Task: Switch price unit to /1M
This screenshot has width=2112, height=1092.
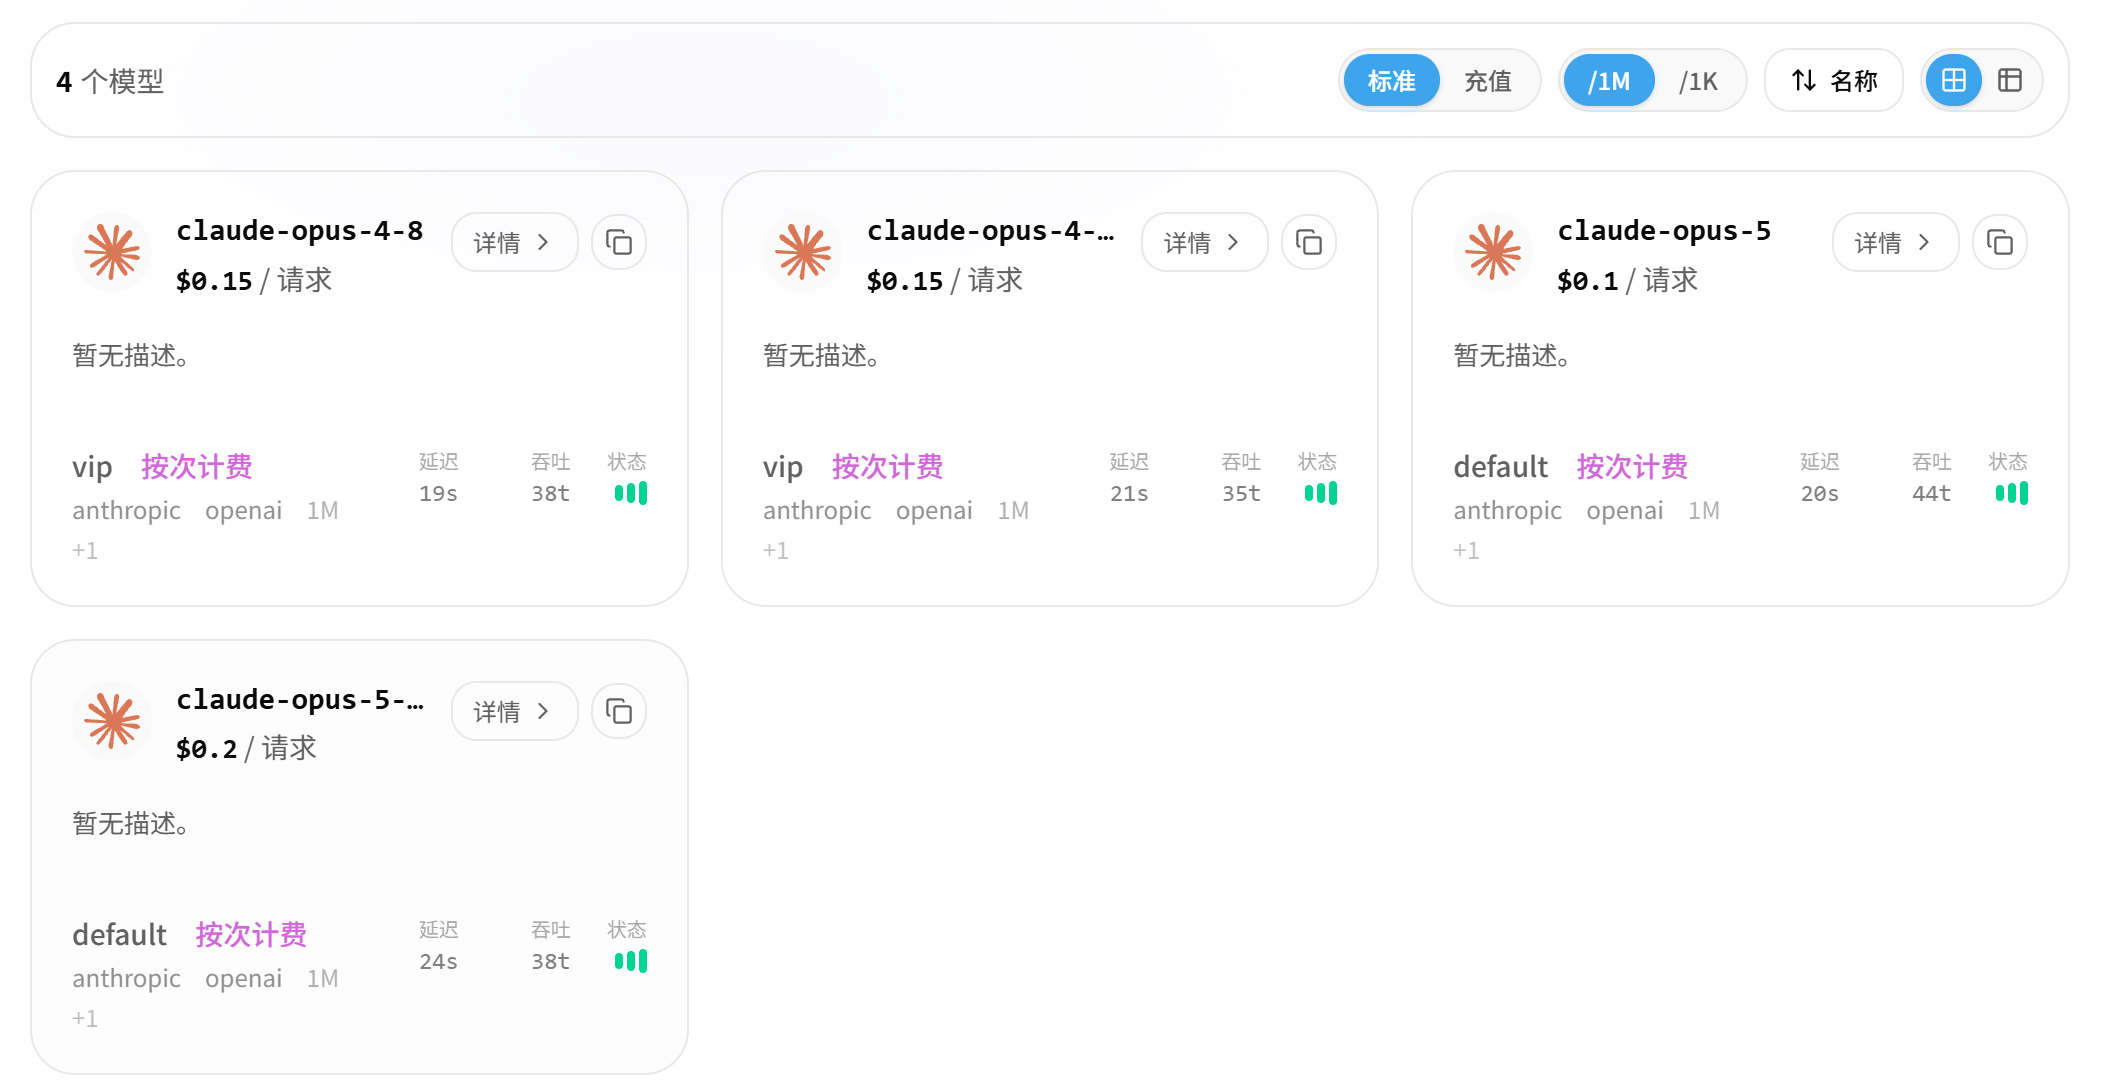Action: [x=1608, y=80]
